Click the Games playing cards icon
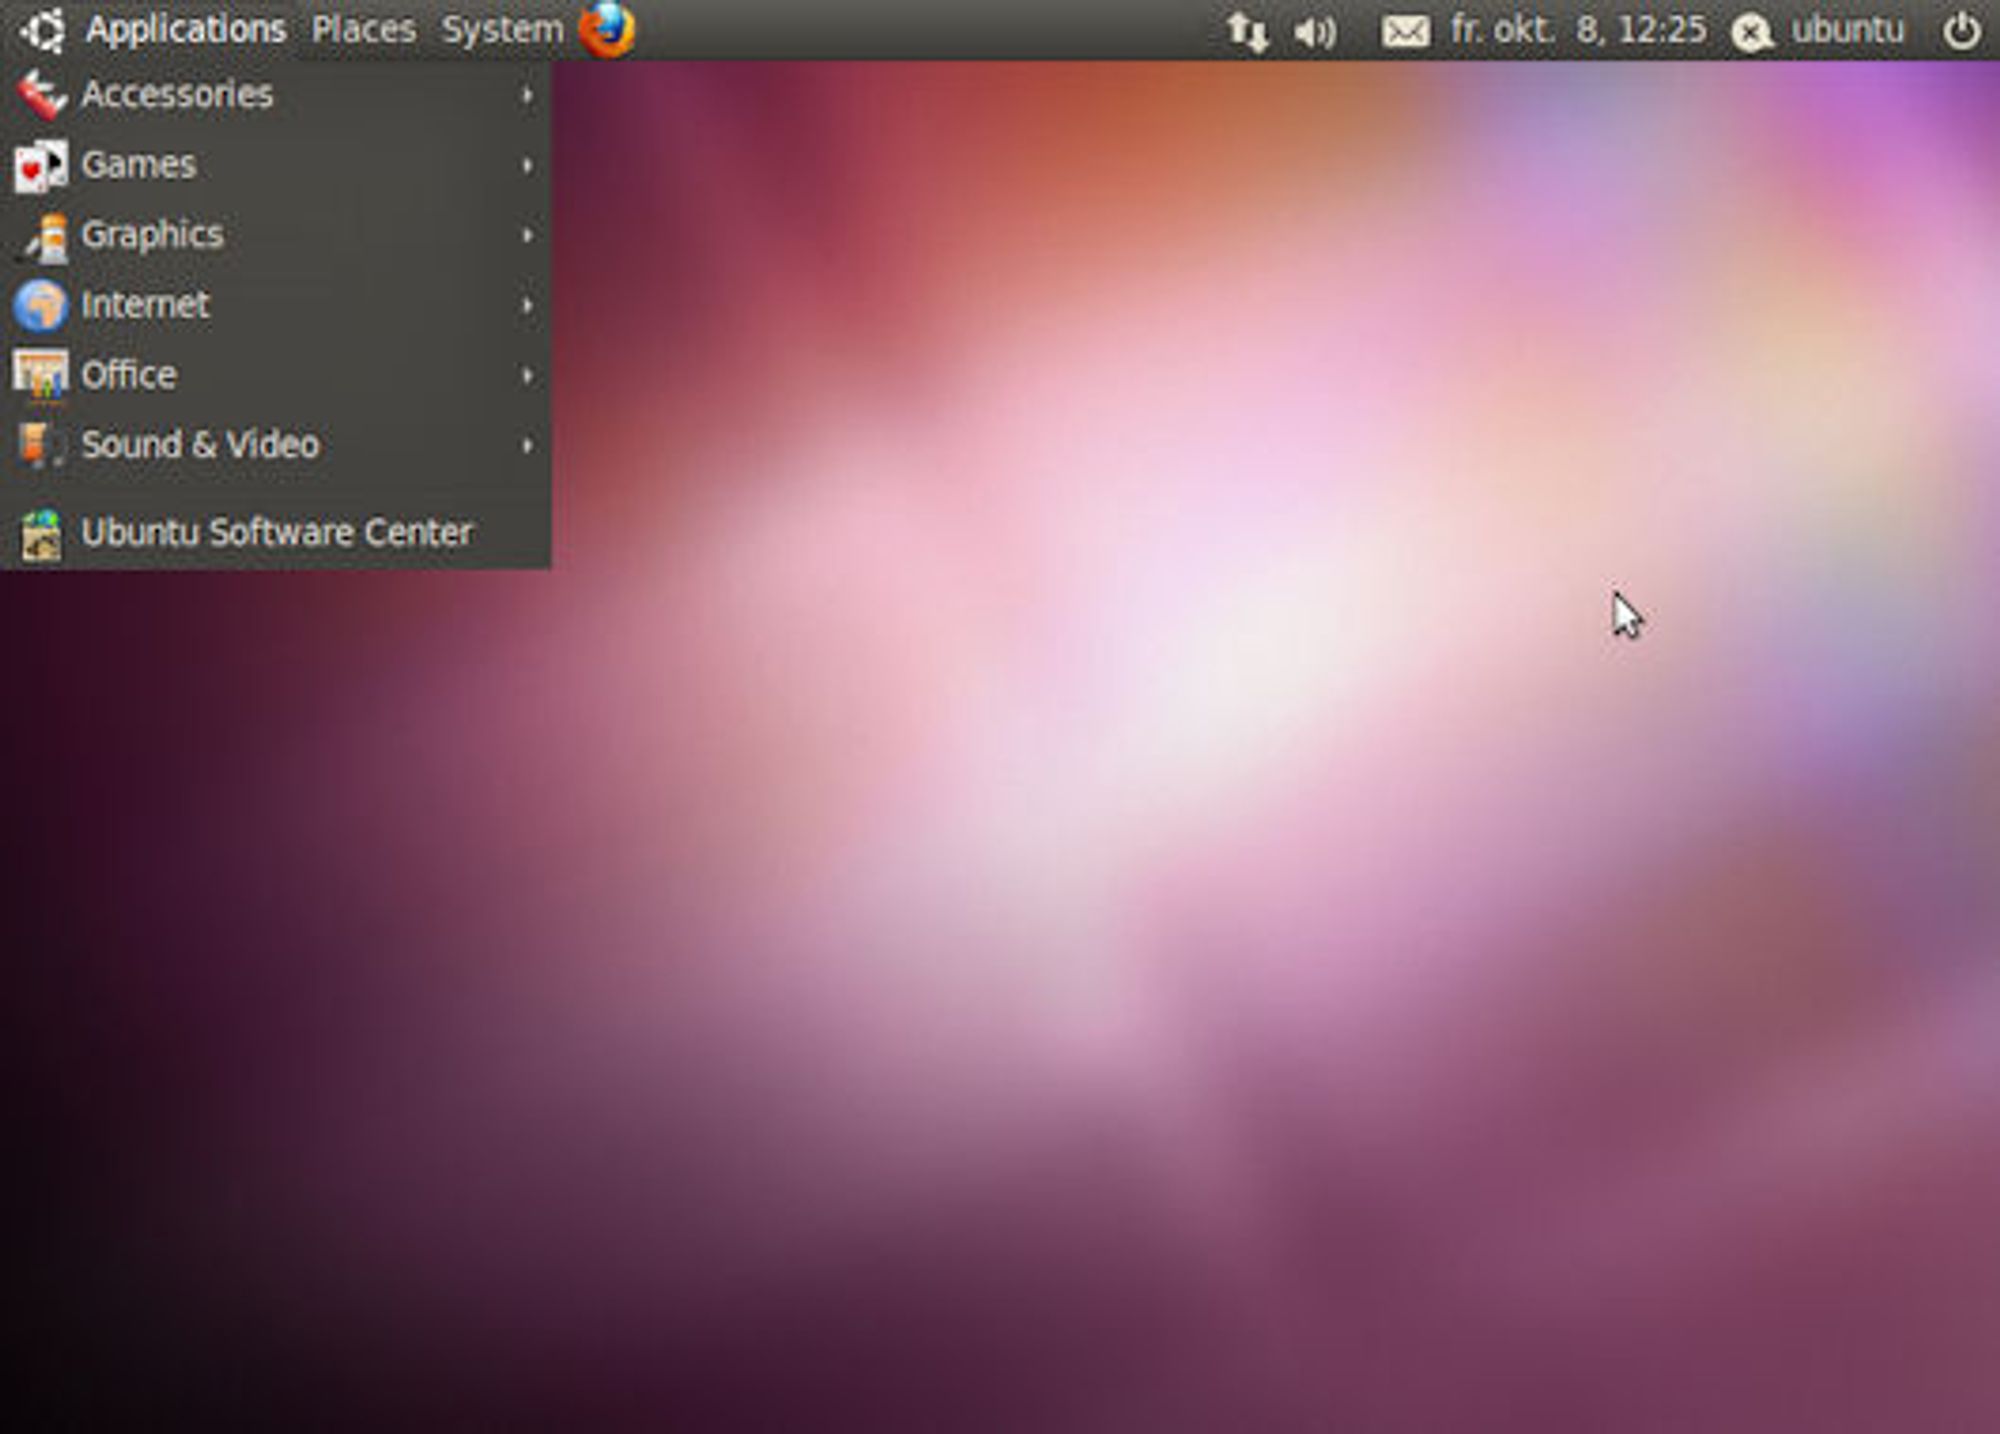The height and width of the screenshot is (1434, 2000). pos(41,165)
